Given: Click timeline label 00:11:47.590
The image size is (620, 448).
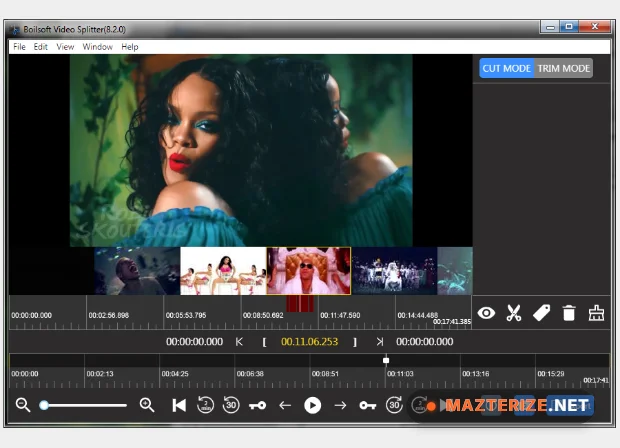Looking at the screenshot, I should pyautogui.click(x=340, y=315).
